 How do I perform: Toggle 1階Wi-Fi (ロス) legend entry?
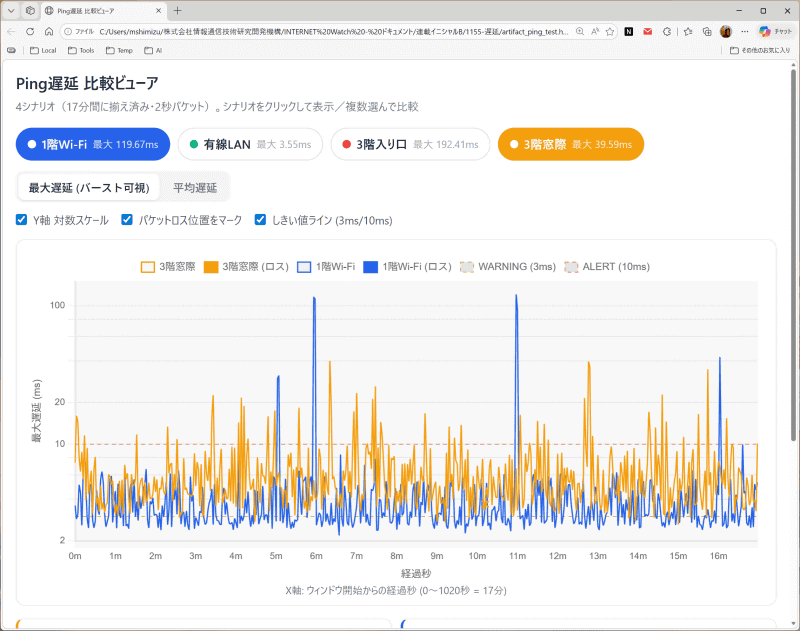pyautogui.click(x=408, y=267)
